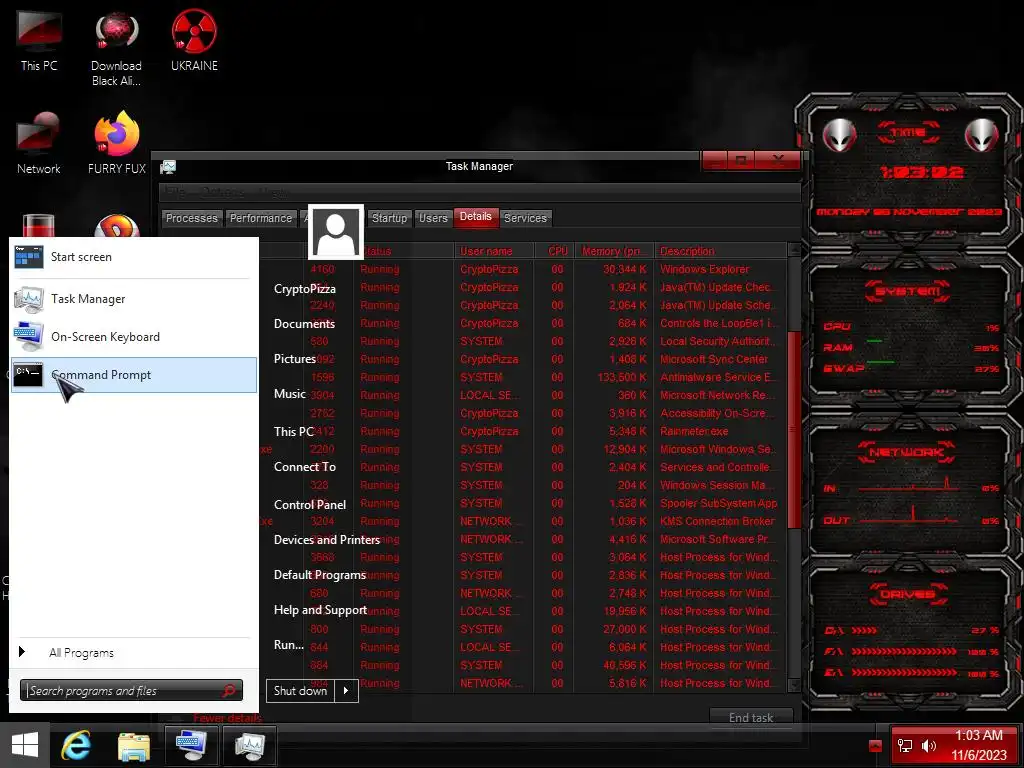
Task: Click Task Manager vertical scrollbar thumb
Action: coord(794,430)
